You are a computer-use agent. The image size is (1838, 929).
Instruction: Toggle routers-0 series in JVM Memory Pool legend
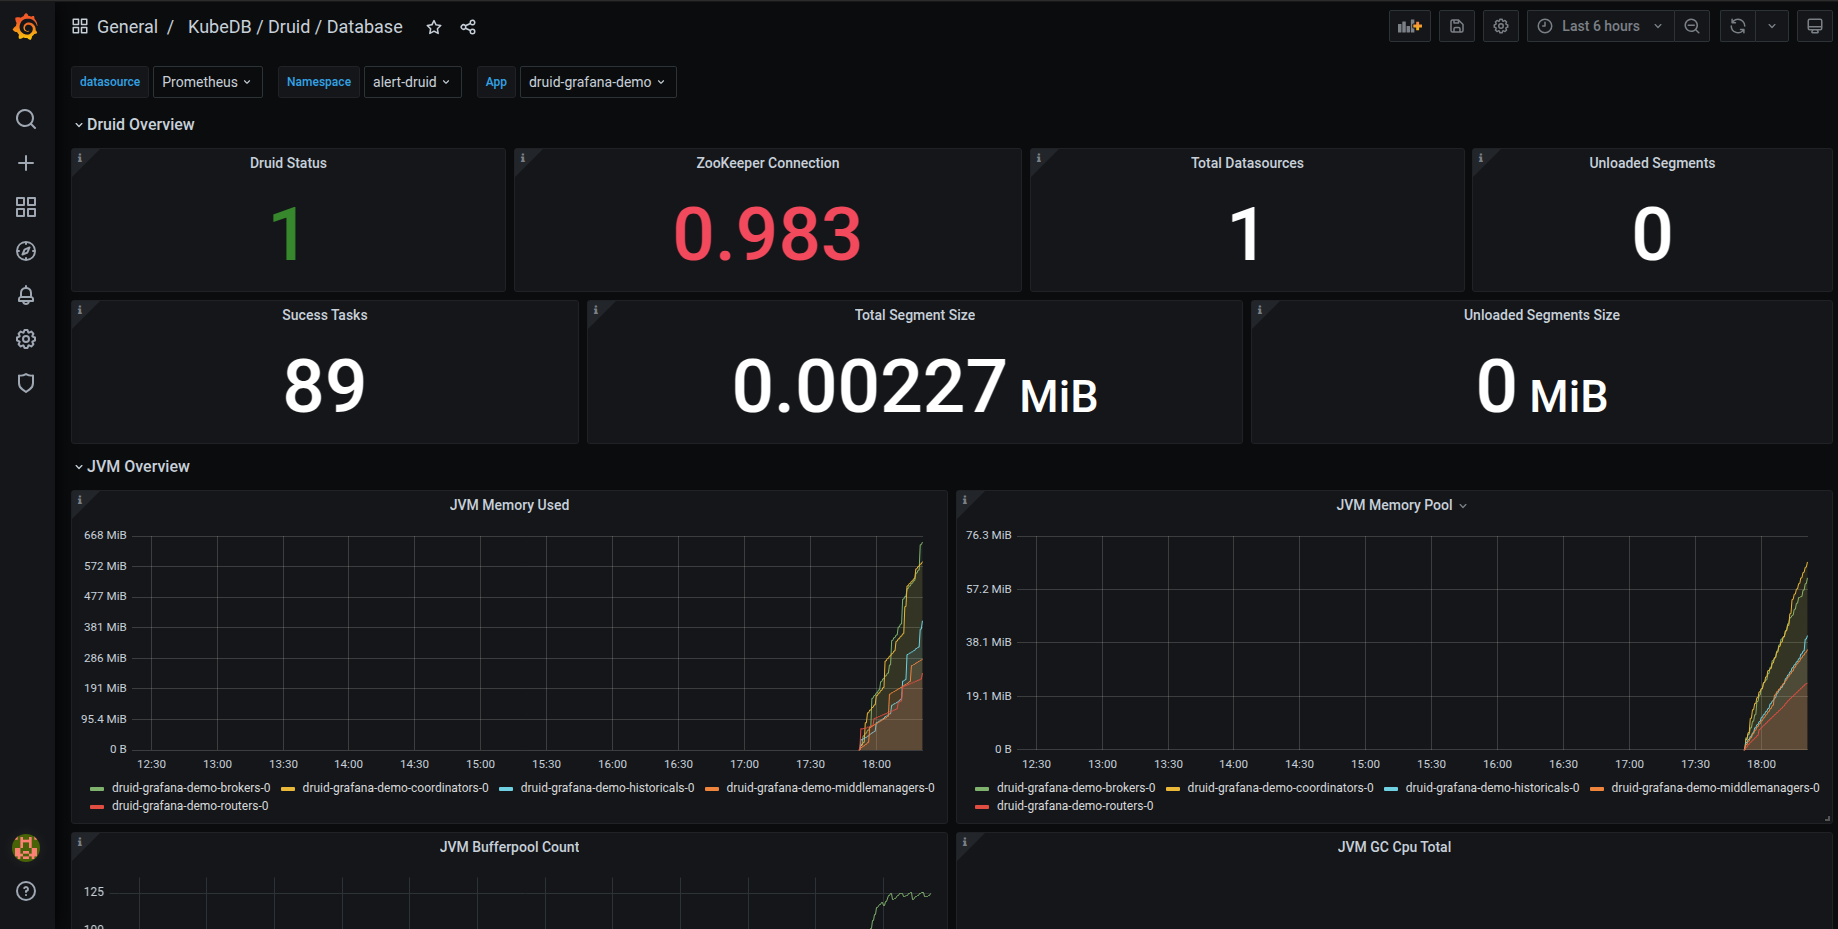pyautogui.click(x=1075, y=806)
